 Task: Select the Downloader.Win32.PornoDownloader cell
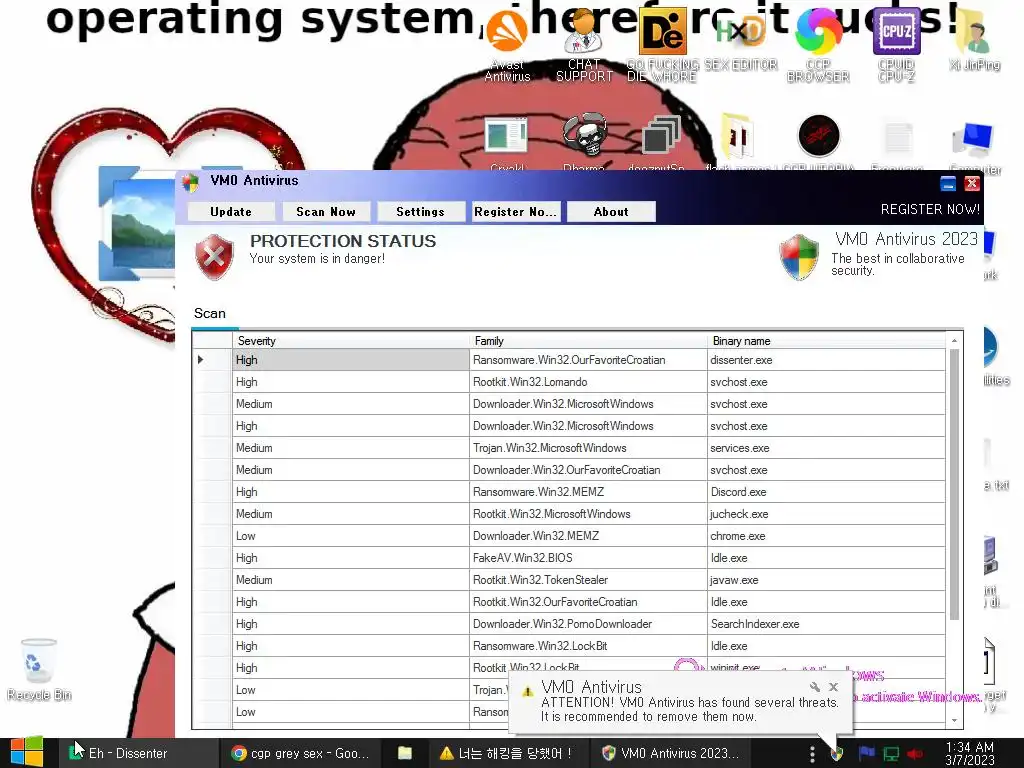pos(588,624)
